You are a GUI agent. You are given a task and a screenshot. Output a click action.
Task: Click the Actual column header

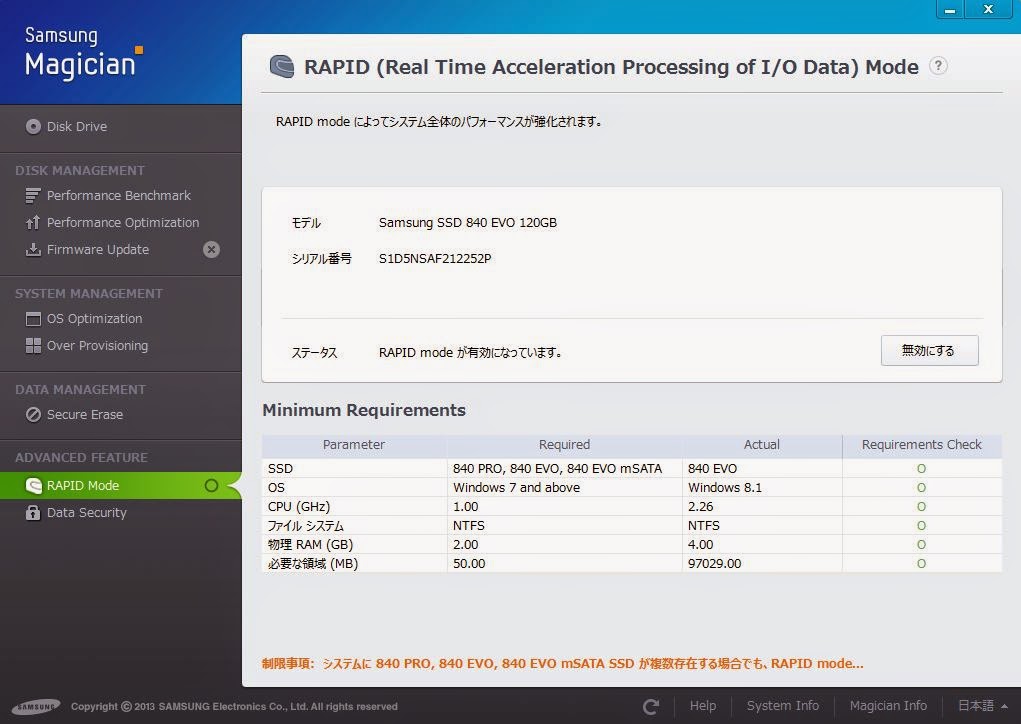point(762,445)
